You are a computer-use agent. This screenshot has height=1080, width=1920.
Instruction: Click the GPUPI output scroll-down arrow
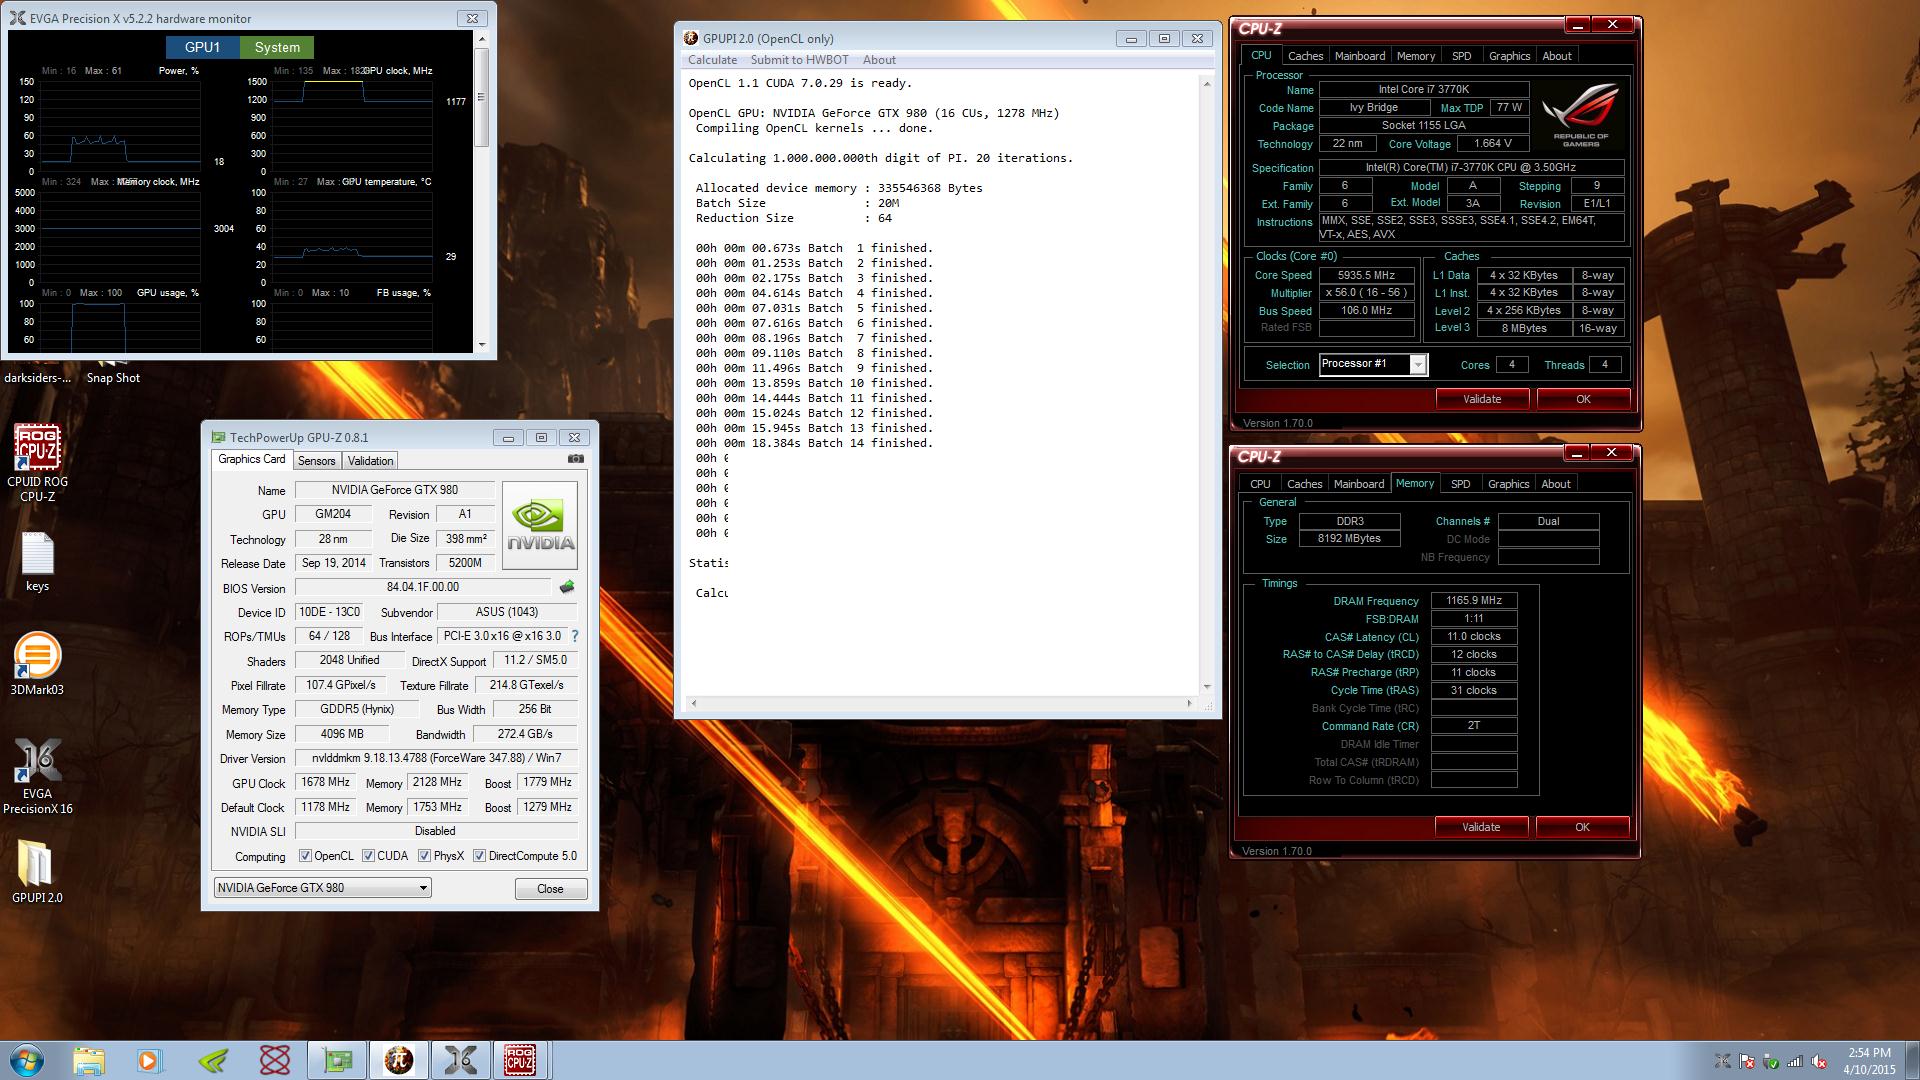click(x=1207, y=687)
